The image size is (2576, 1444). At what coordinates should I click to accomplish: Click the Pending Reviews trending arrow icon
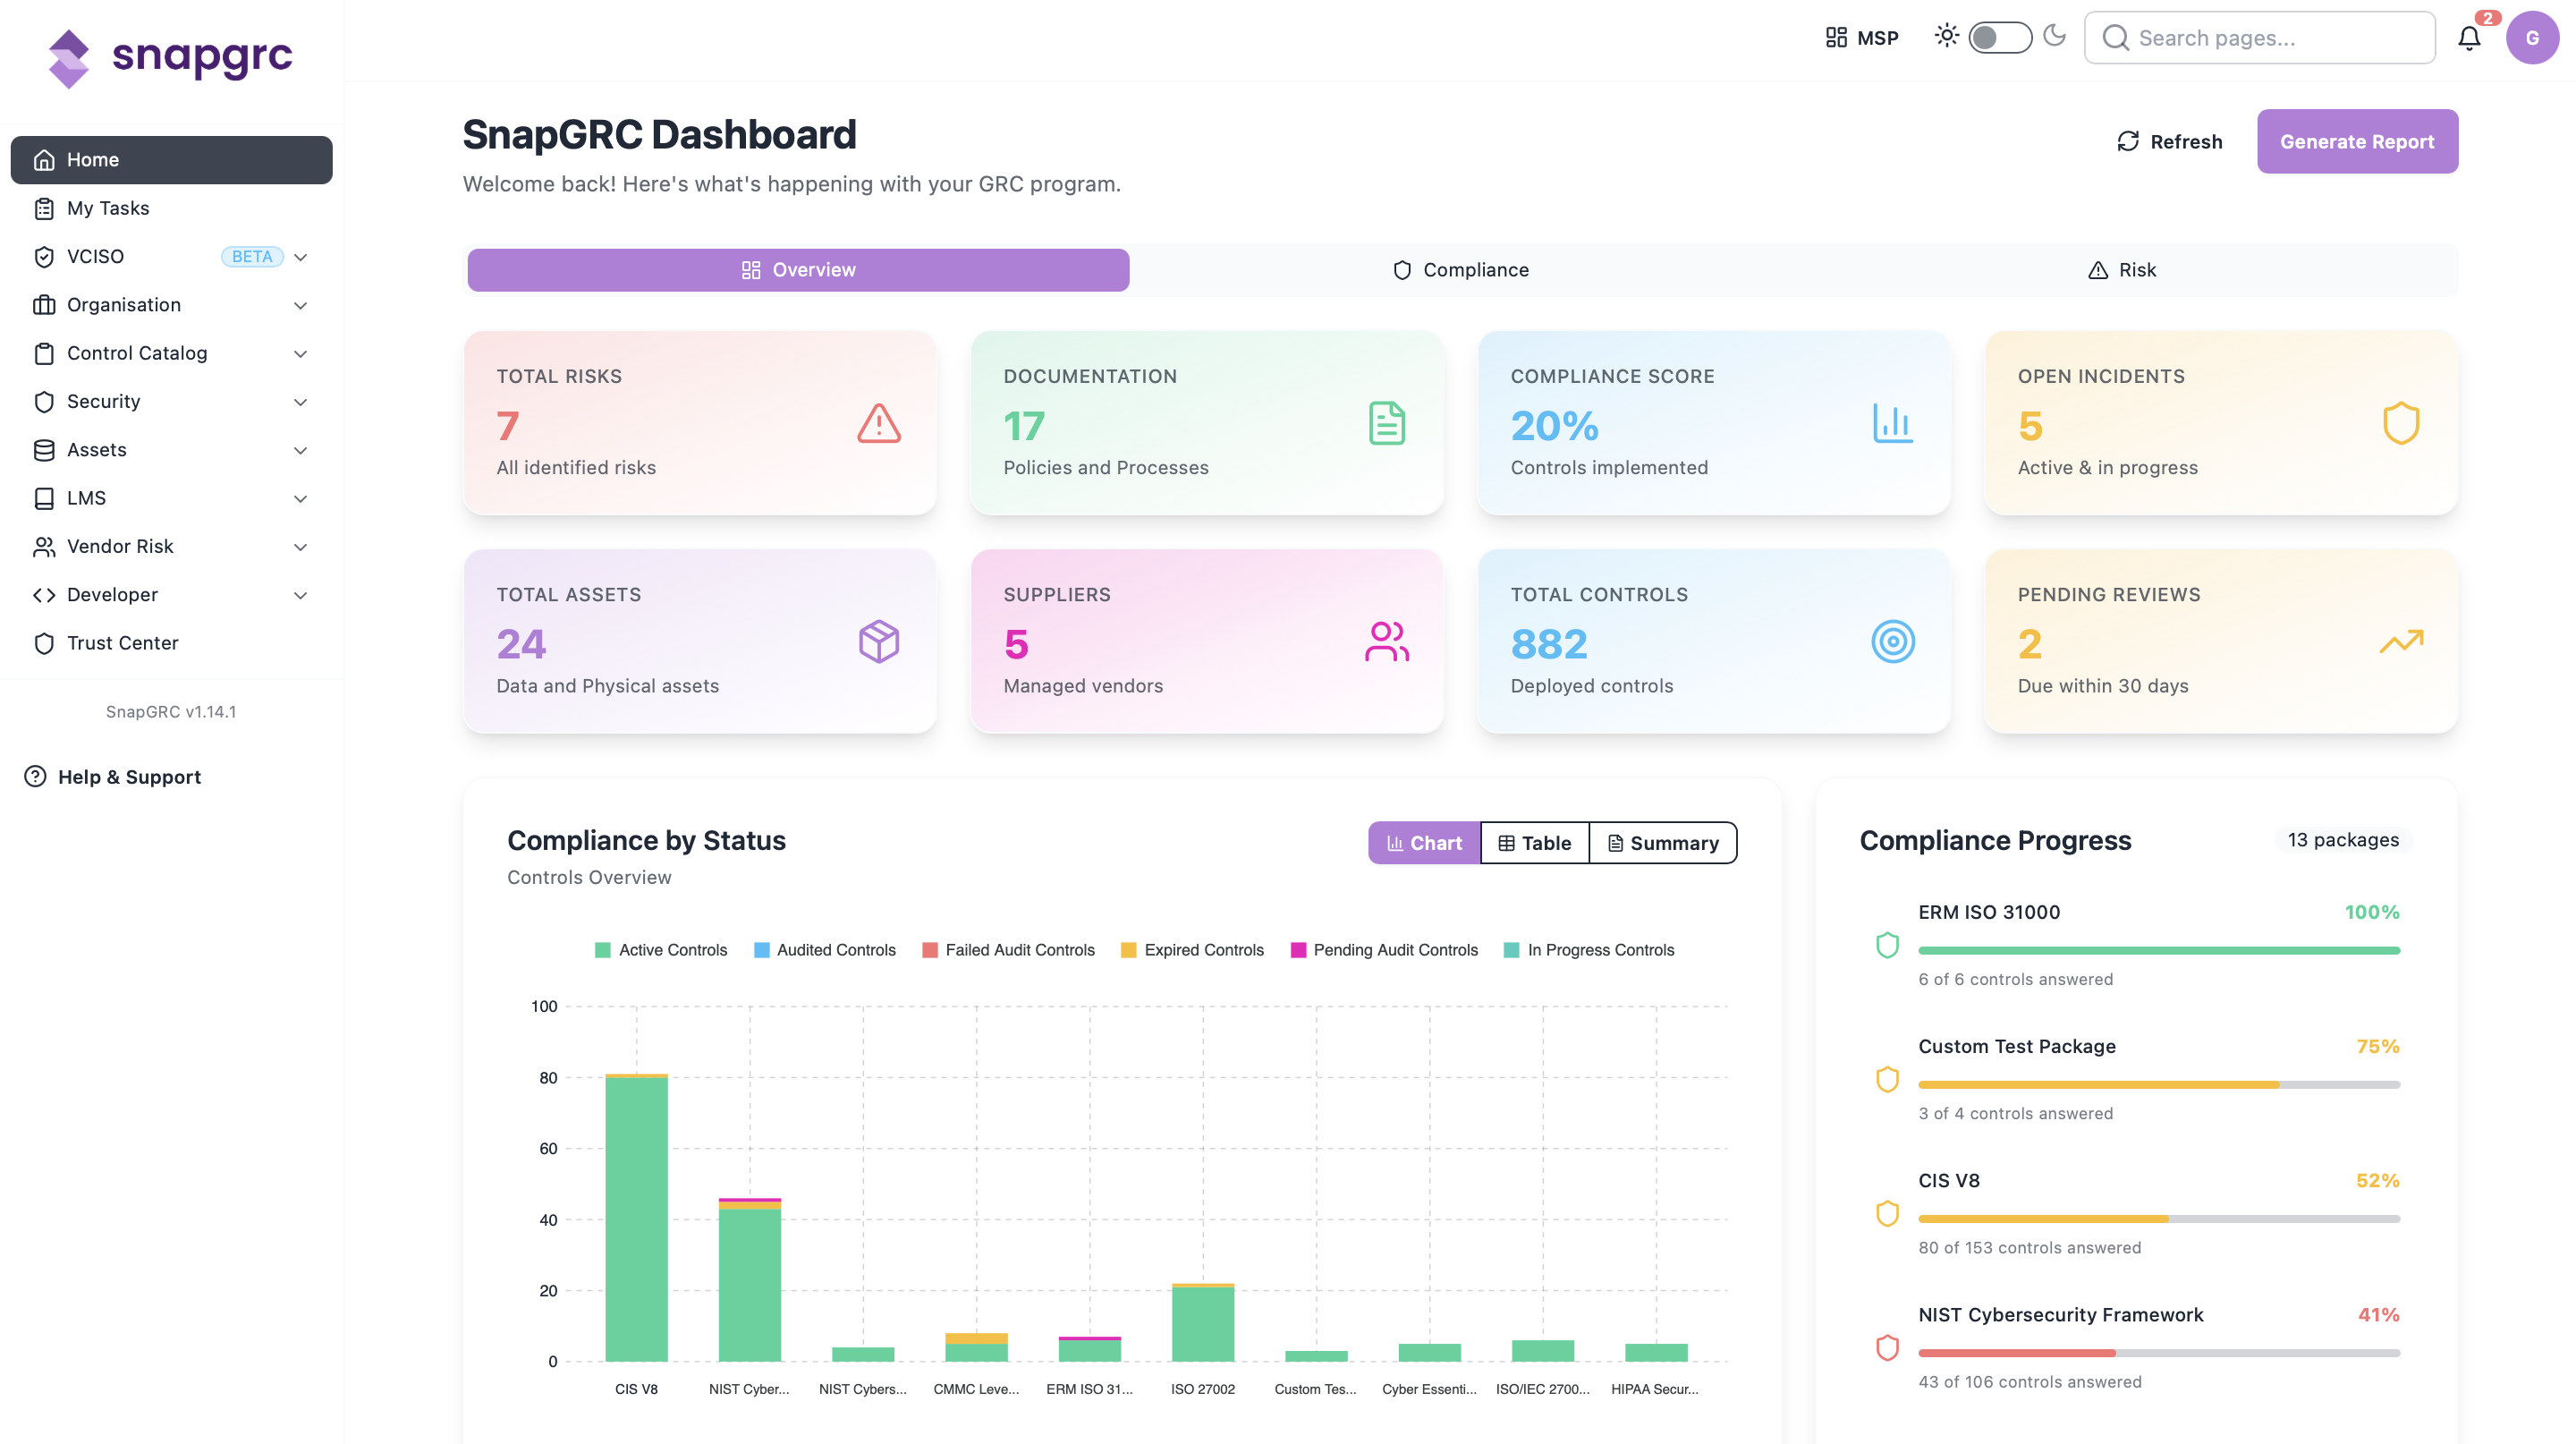(x=2400, y=641)
